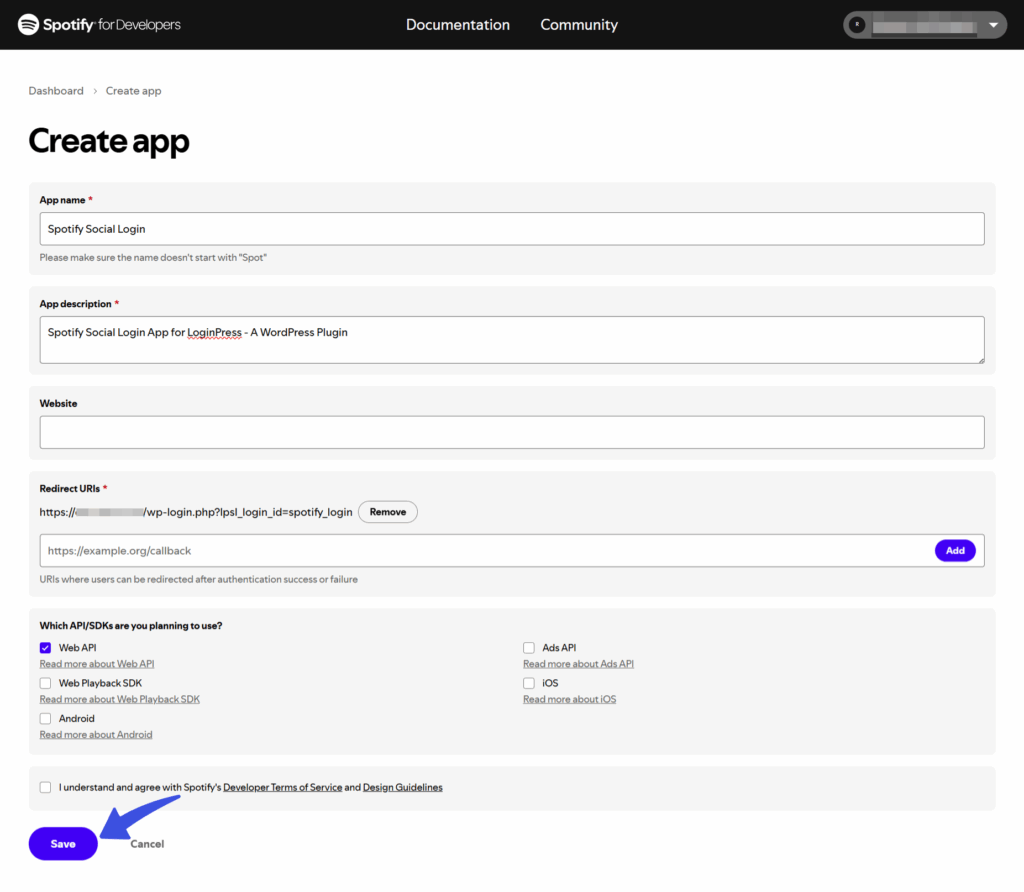Click the 'Create app' page heading
This screenshot has height=892, width=1024.
pyautogui.click(x=109, y=140)
